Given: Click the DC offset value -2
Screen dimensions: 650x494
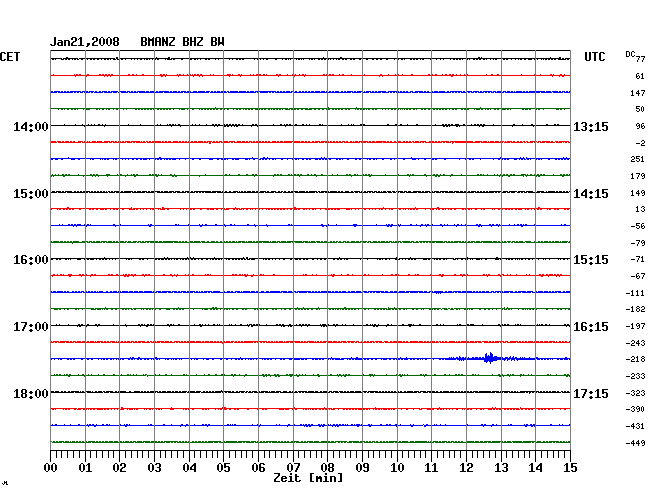Looking at the screenshot, I should tap(640, 143).
